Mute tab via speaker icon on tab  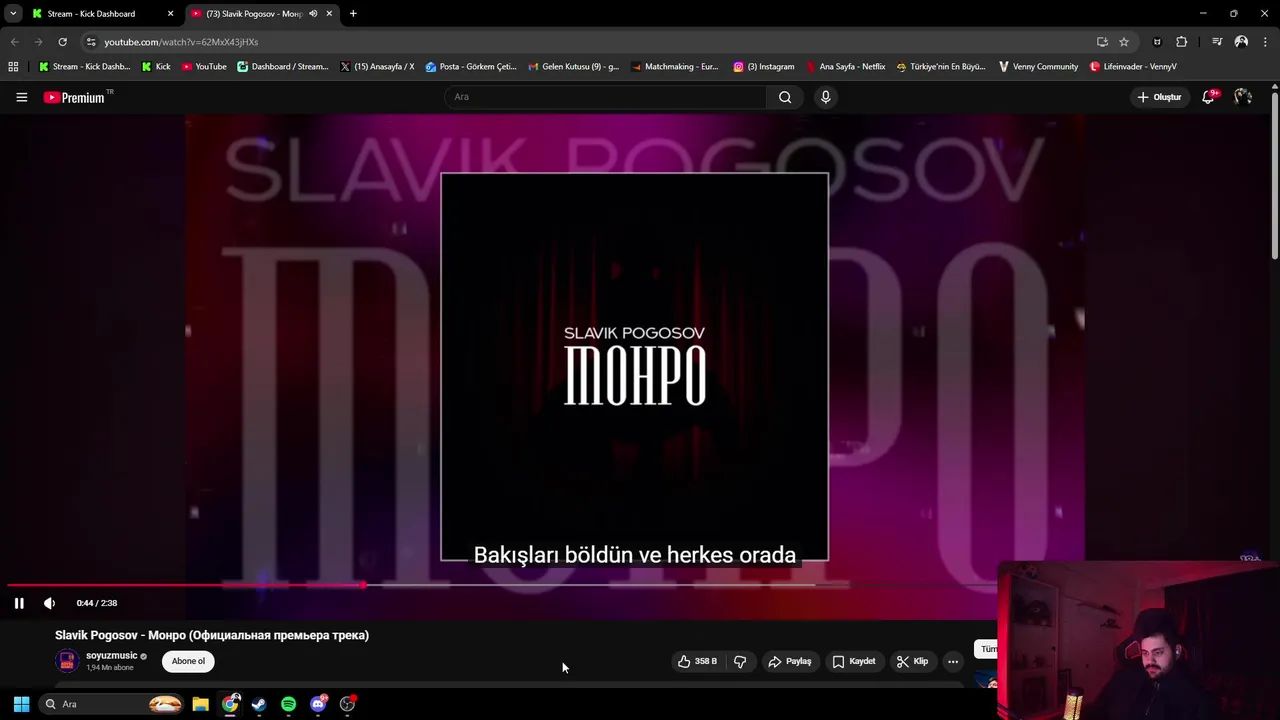[x=313, y=14]
